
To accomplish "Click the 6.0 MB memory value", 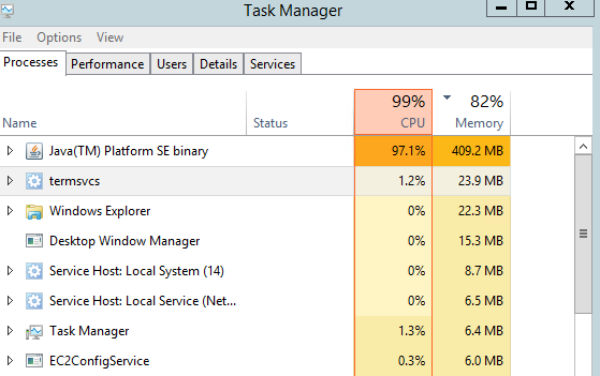I will [x=484, y=361].
